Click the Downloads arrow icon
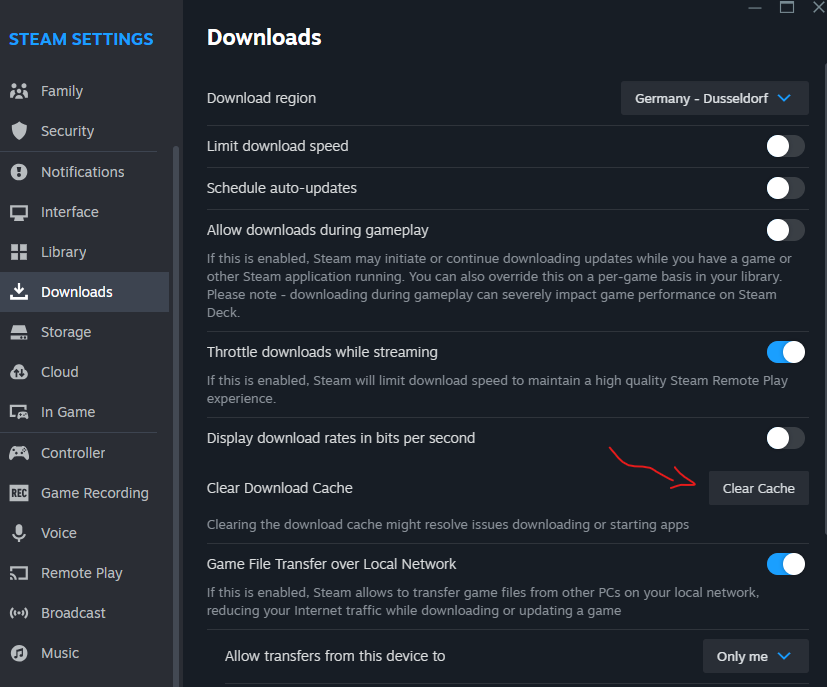827x687 pixels. pos(19,292)
